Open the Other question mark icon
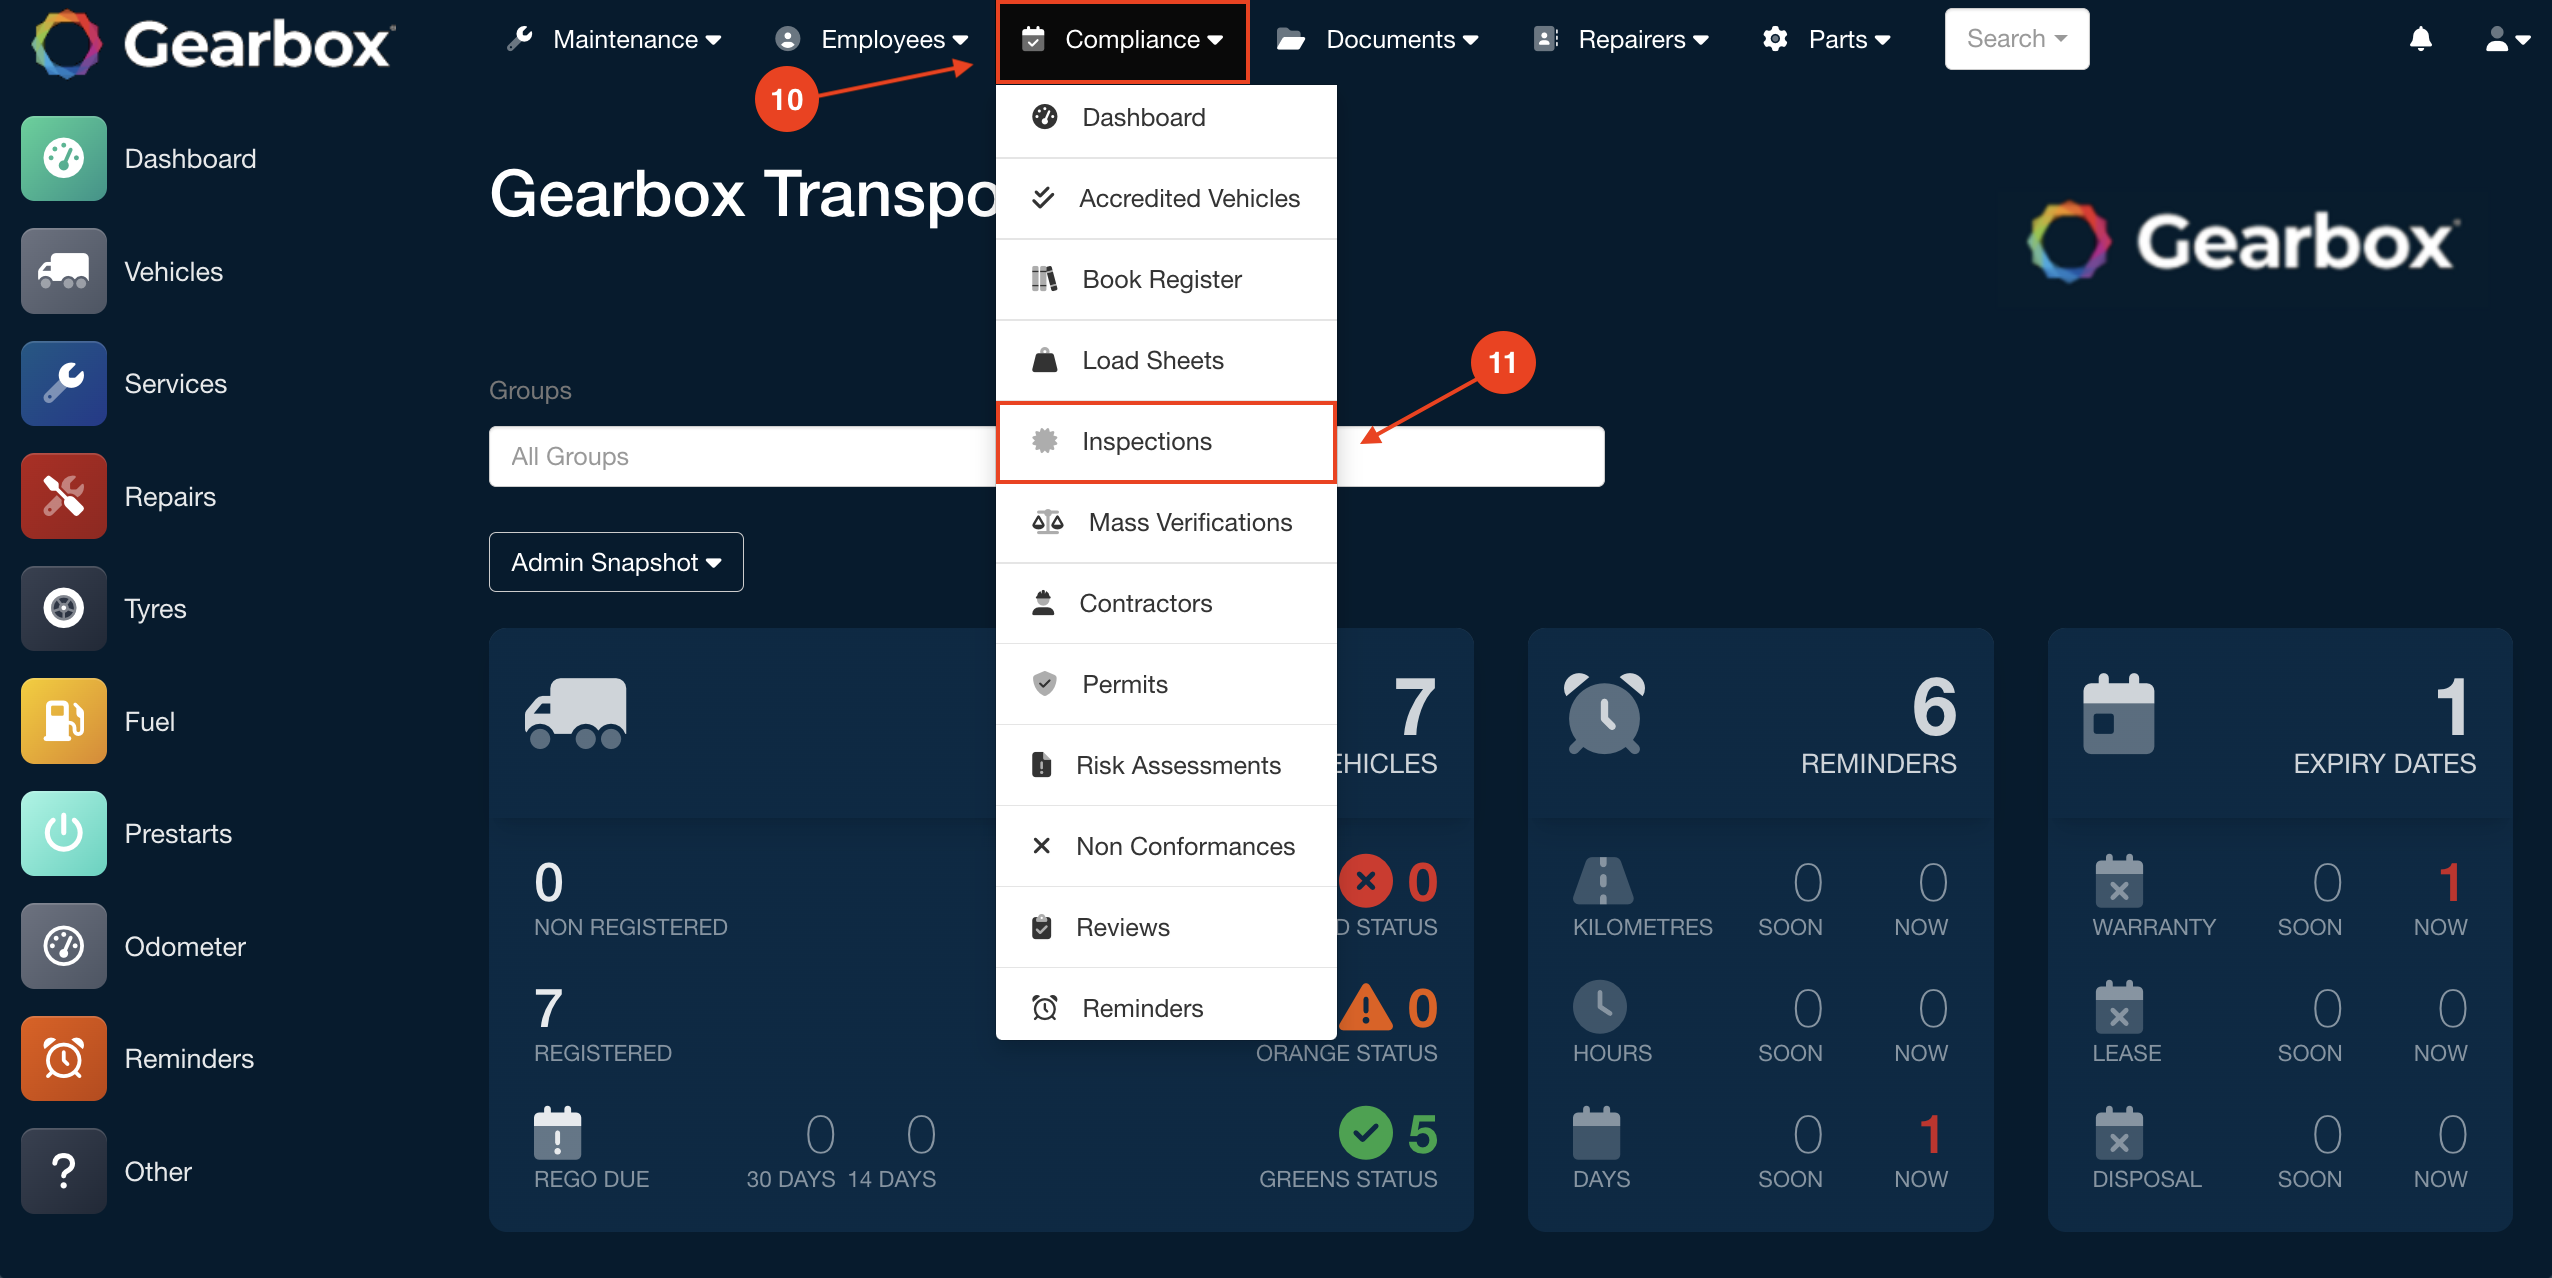Image resolution: width=2552 pixels, height=1278 pixels. (64, 1171)
